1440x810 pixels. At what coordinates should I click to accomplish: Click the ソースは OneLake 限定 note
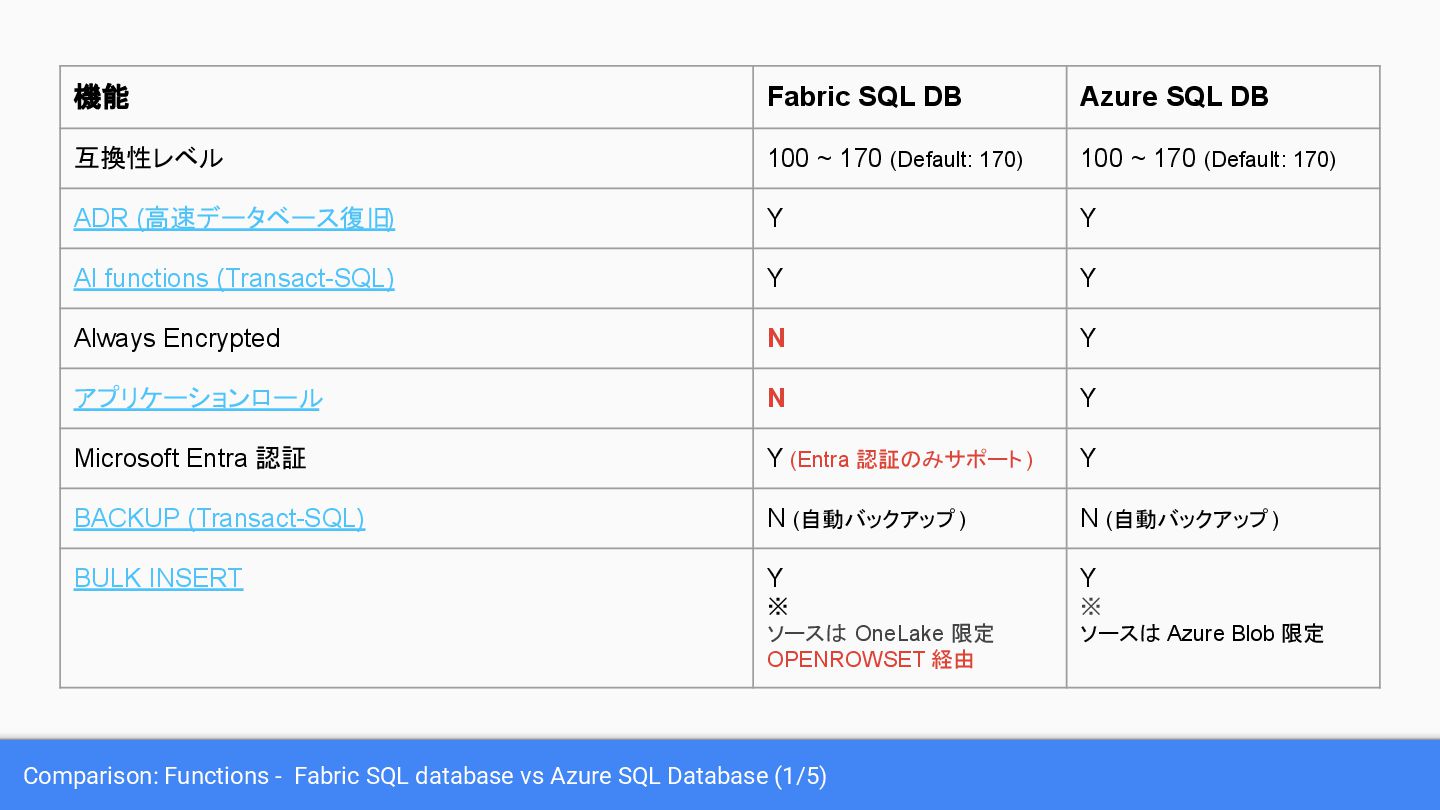point(880,634)
